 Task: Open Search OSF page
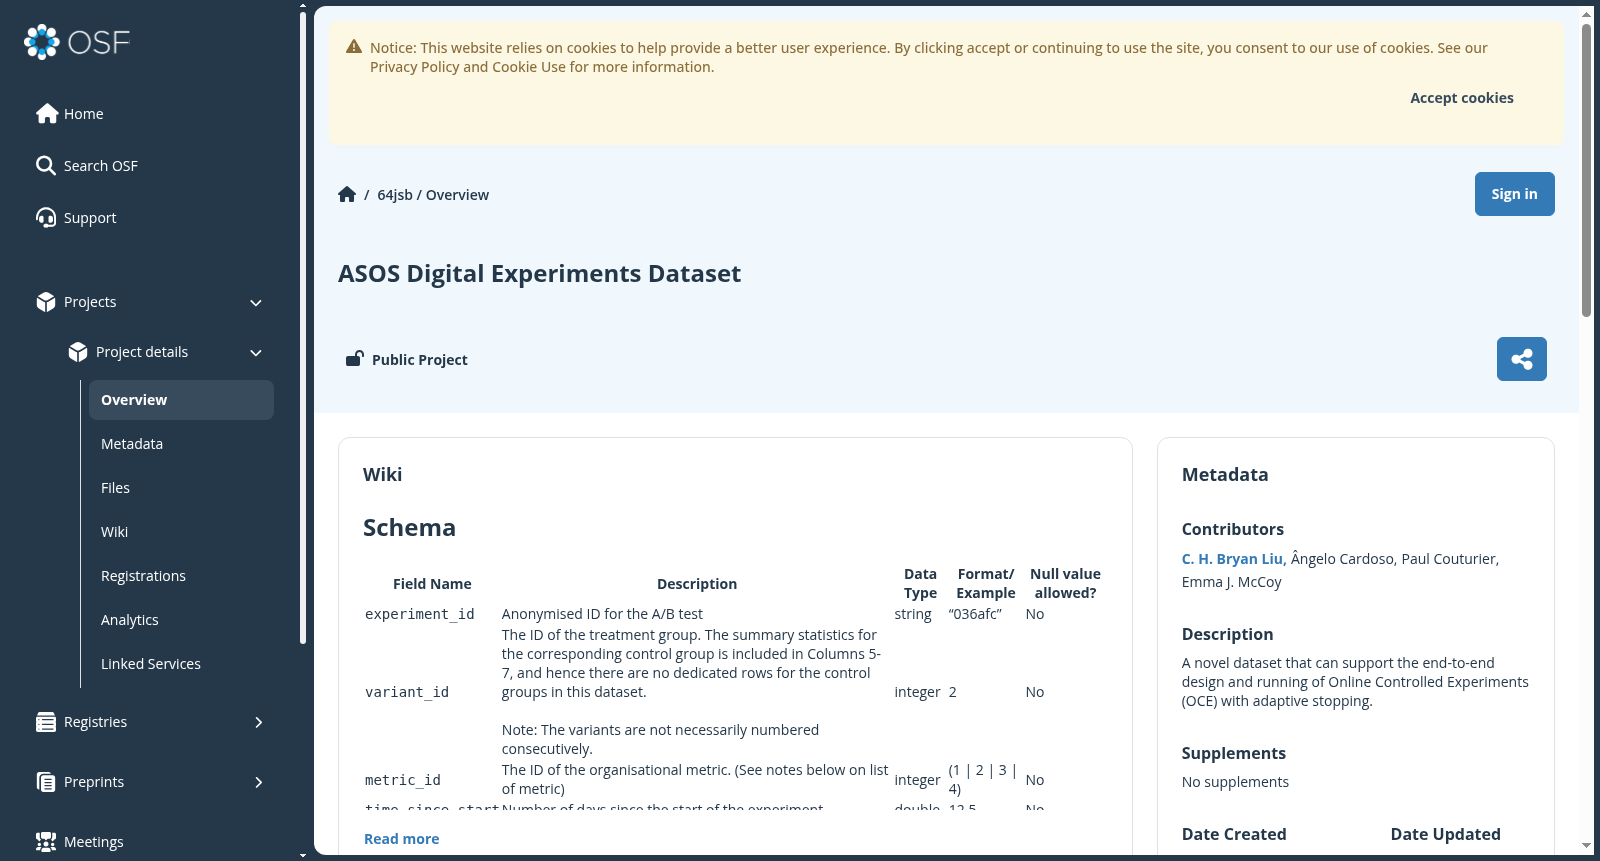click(101, 166)
